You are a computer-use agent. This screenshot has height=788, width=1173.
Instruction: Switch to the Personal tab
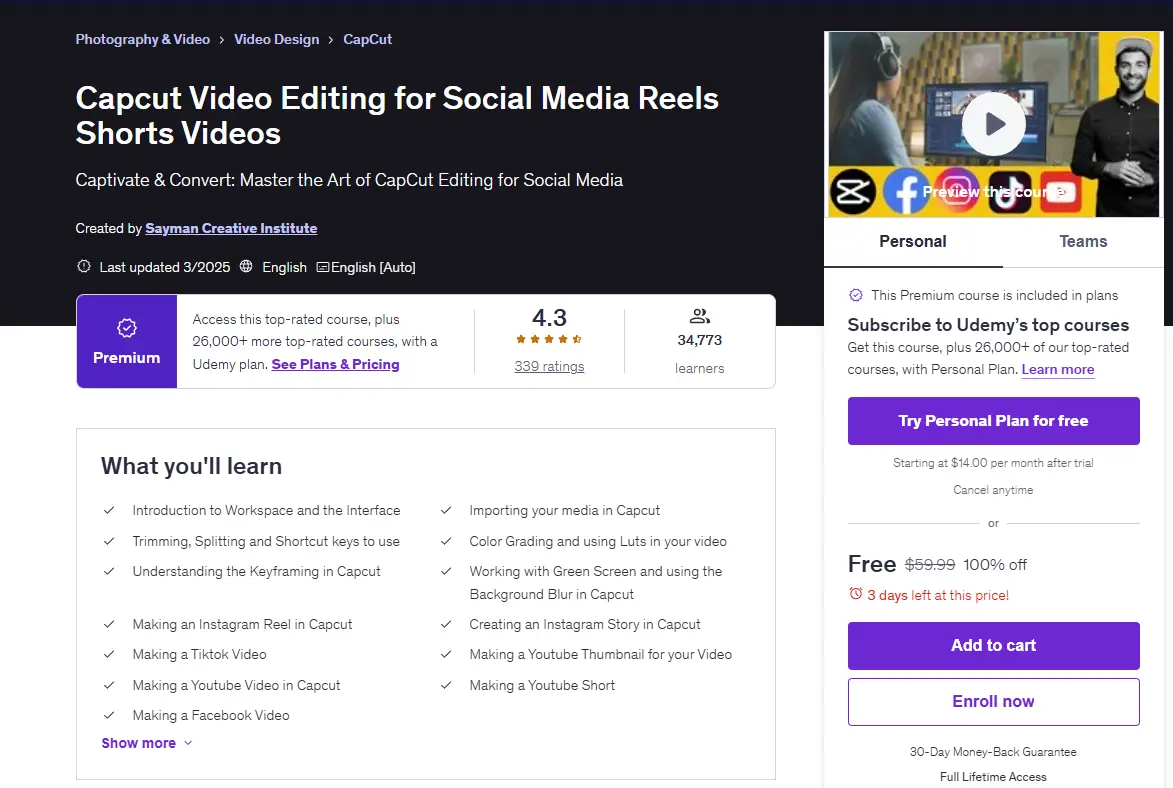coord(913,241)
